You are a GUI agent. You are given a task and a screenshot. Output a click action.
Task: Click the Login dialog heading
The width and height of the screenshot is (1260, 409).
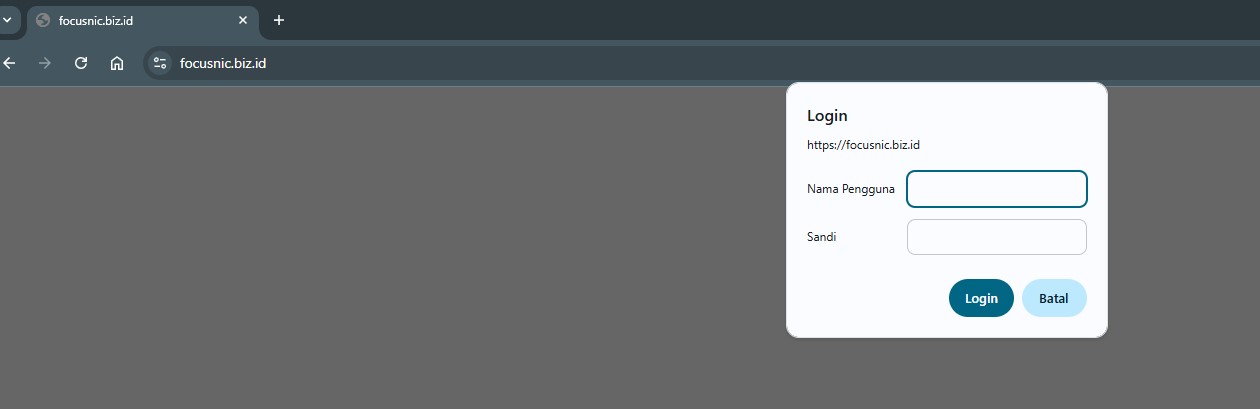[x=827, y=116]
